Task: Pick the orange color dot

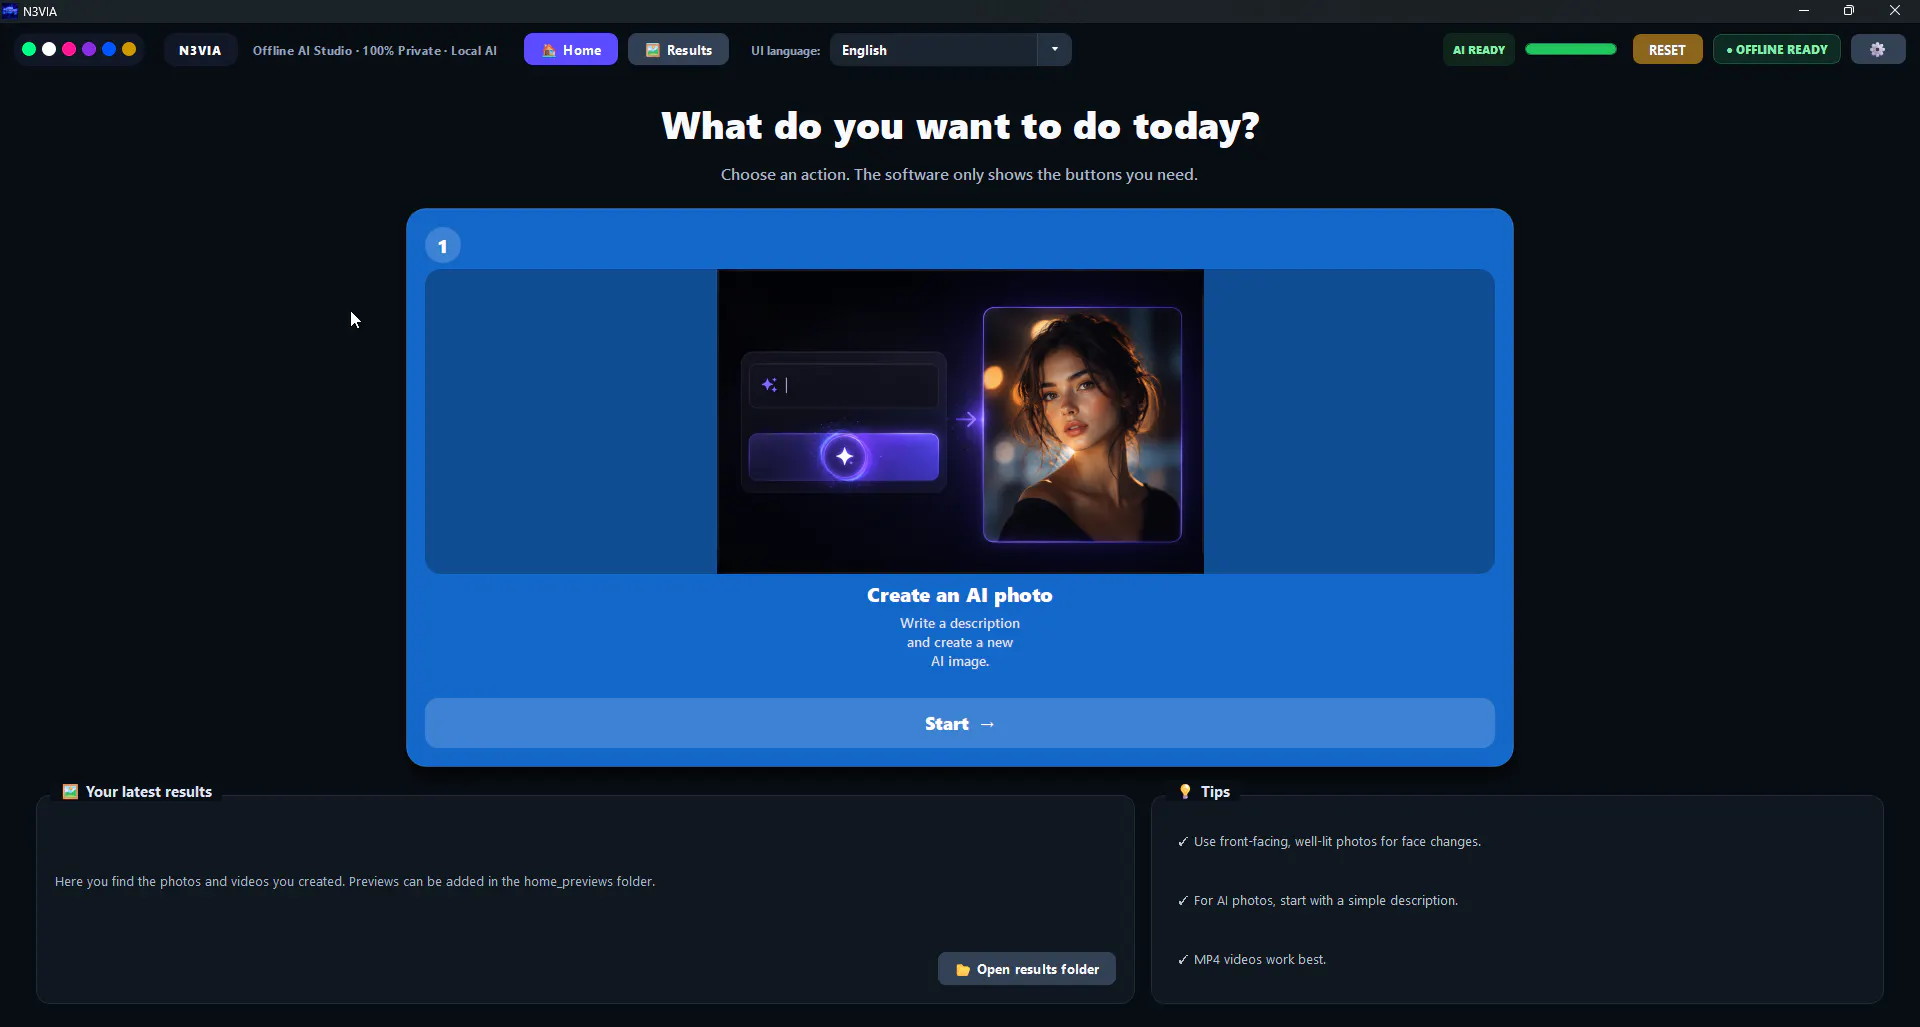Action: (129, 49)
